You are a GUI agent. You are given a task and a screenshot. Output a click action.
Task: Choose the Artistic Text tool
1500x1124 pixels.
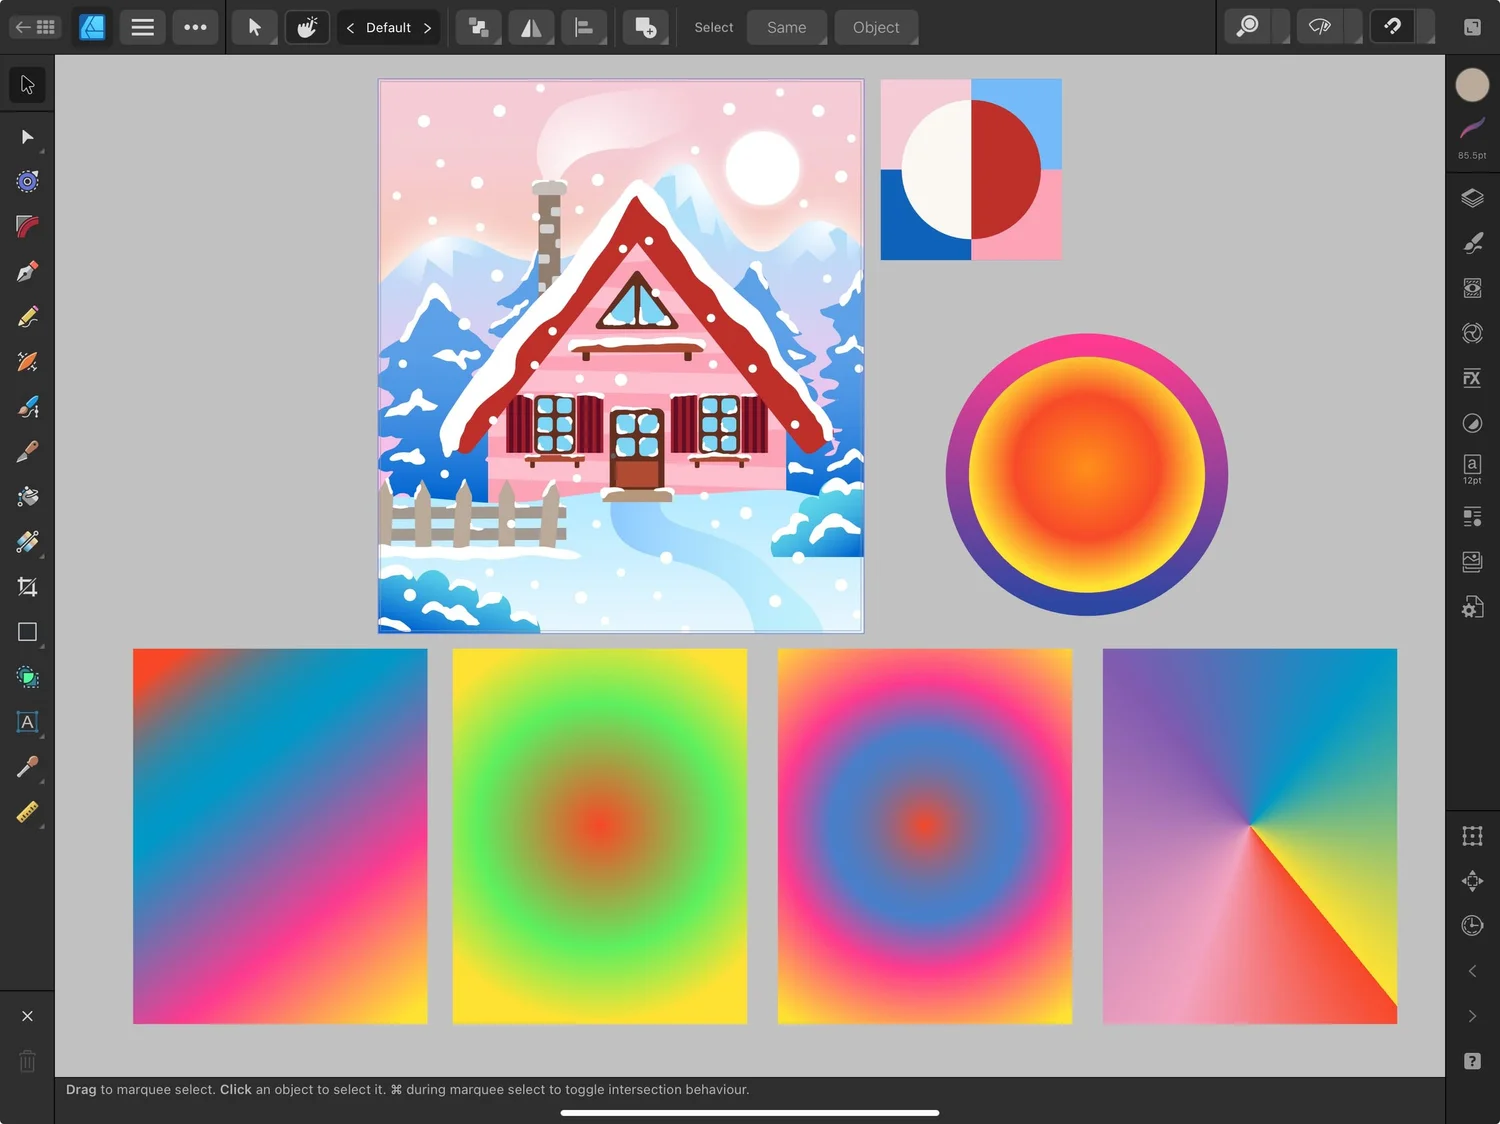click(x=27, y=722)
